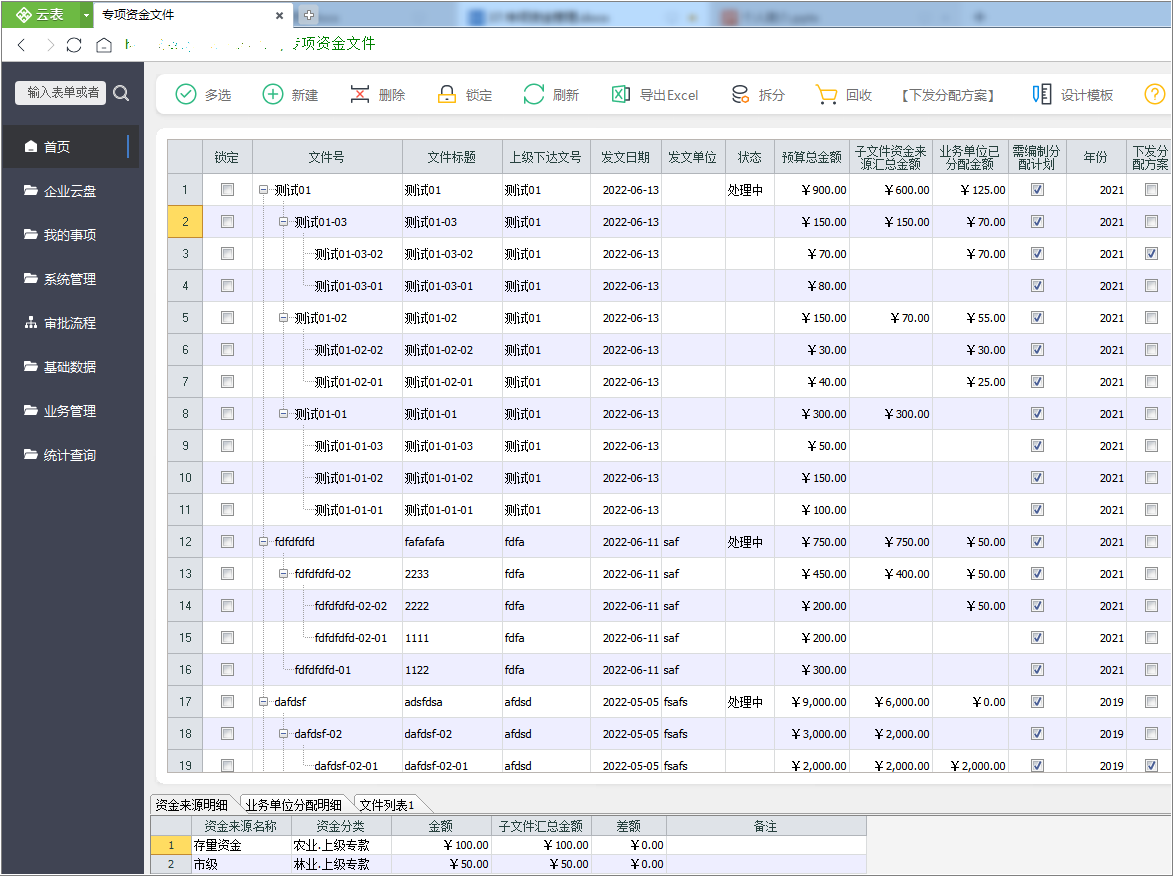Close the 专项资金文件 tab

(279, 15)
